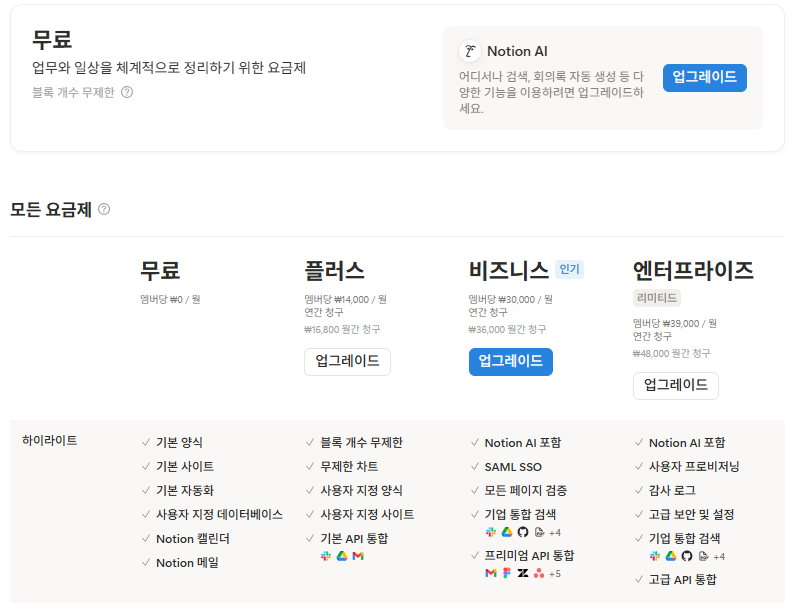Click SAML SSO feature
This screenshot has width=794, height=611.
coord(513,467)
